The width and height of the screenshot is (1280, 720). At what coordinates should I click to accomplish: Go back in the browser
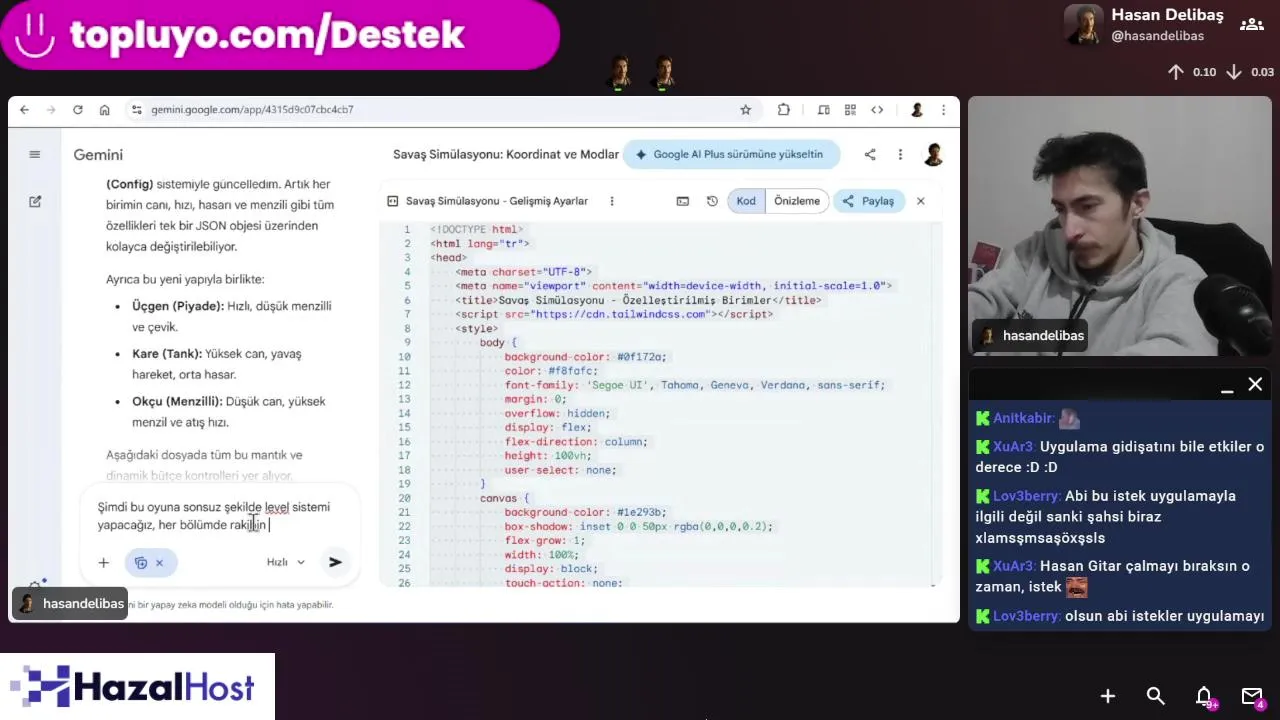(x=24, y=110)
